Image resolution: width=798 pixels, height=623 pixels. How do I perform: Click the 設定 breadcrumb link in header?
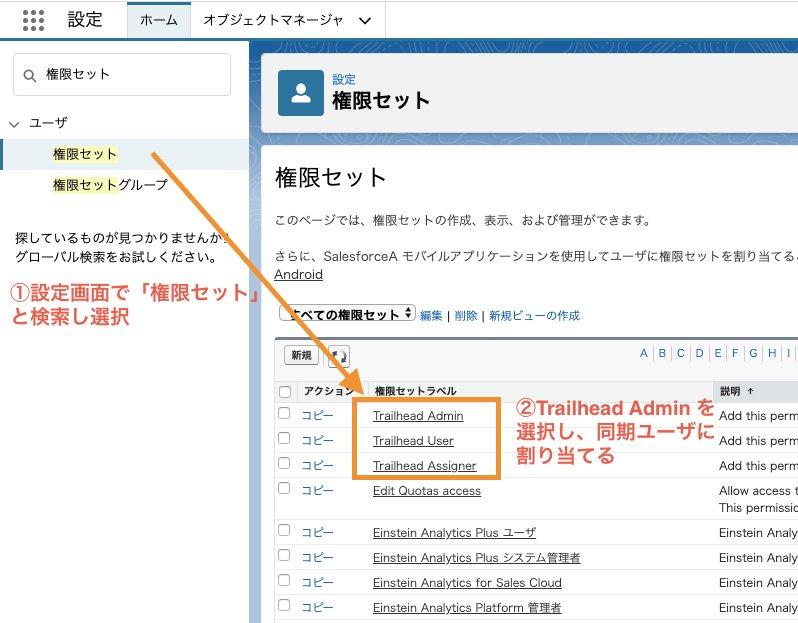click(344, 79)
